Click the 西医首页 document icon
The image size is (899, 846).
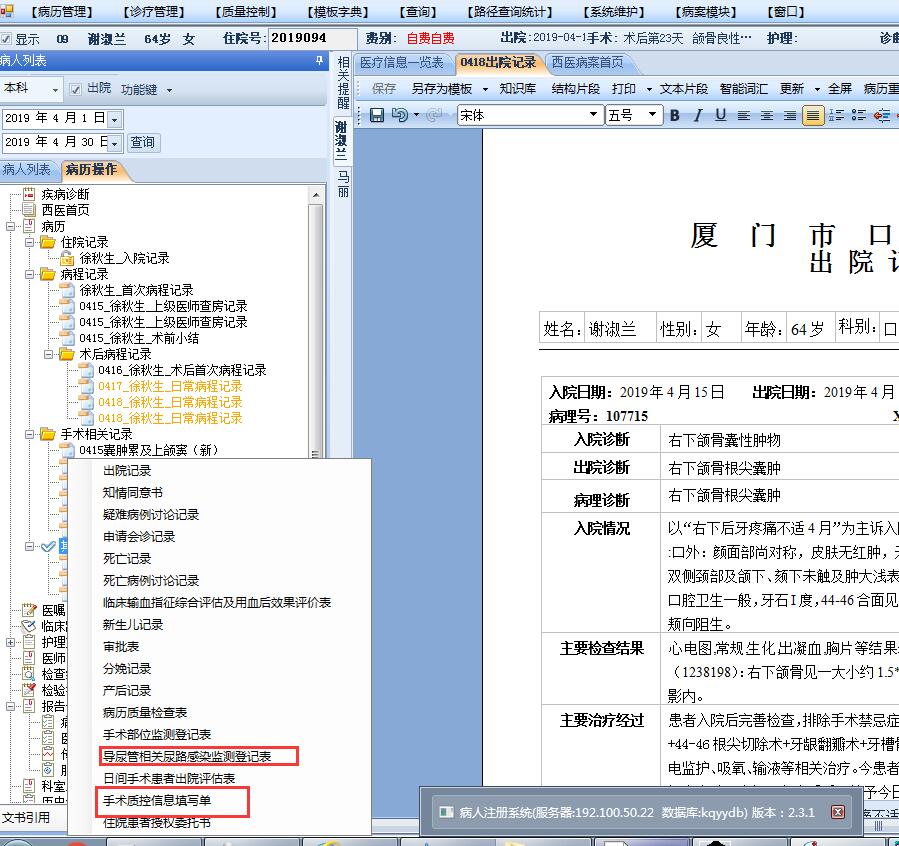(x=29, y=210)
